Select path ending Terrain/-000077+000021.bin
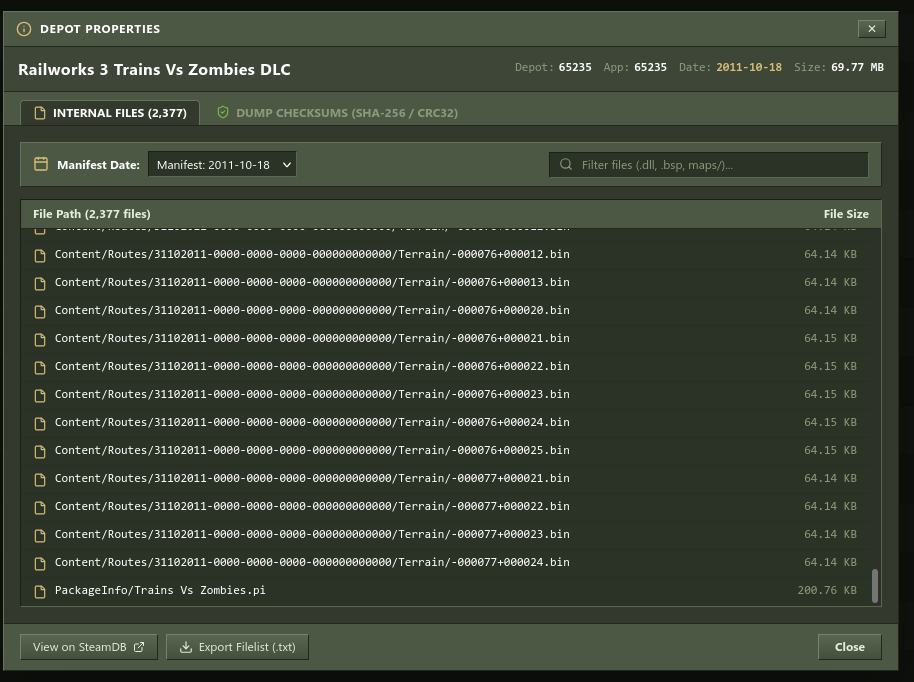Viewport: 914px width, 682px height. coord(312,478)
